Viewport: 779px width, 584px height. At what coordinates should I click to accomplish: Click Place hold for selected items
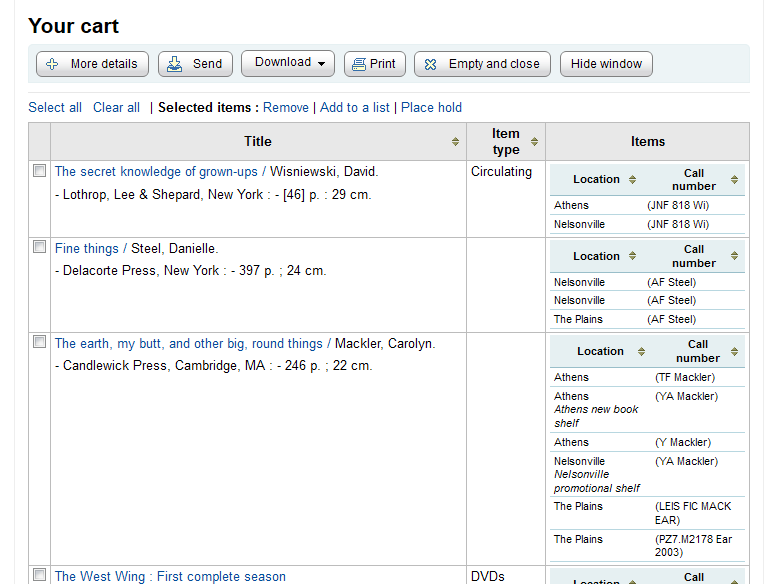[x=431, y=107]
